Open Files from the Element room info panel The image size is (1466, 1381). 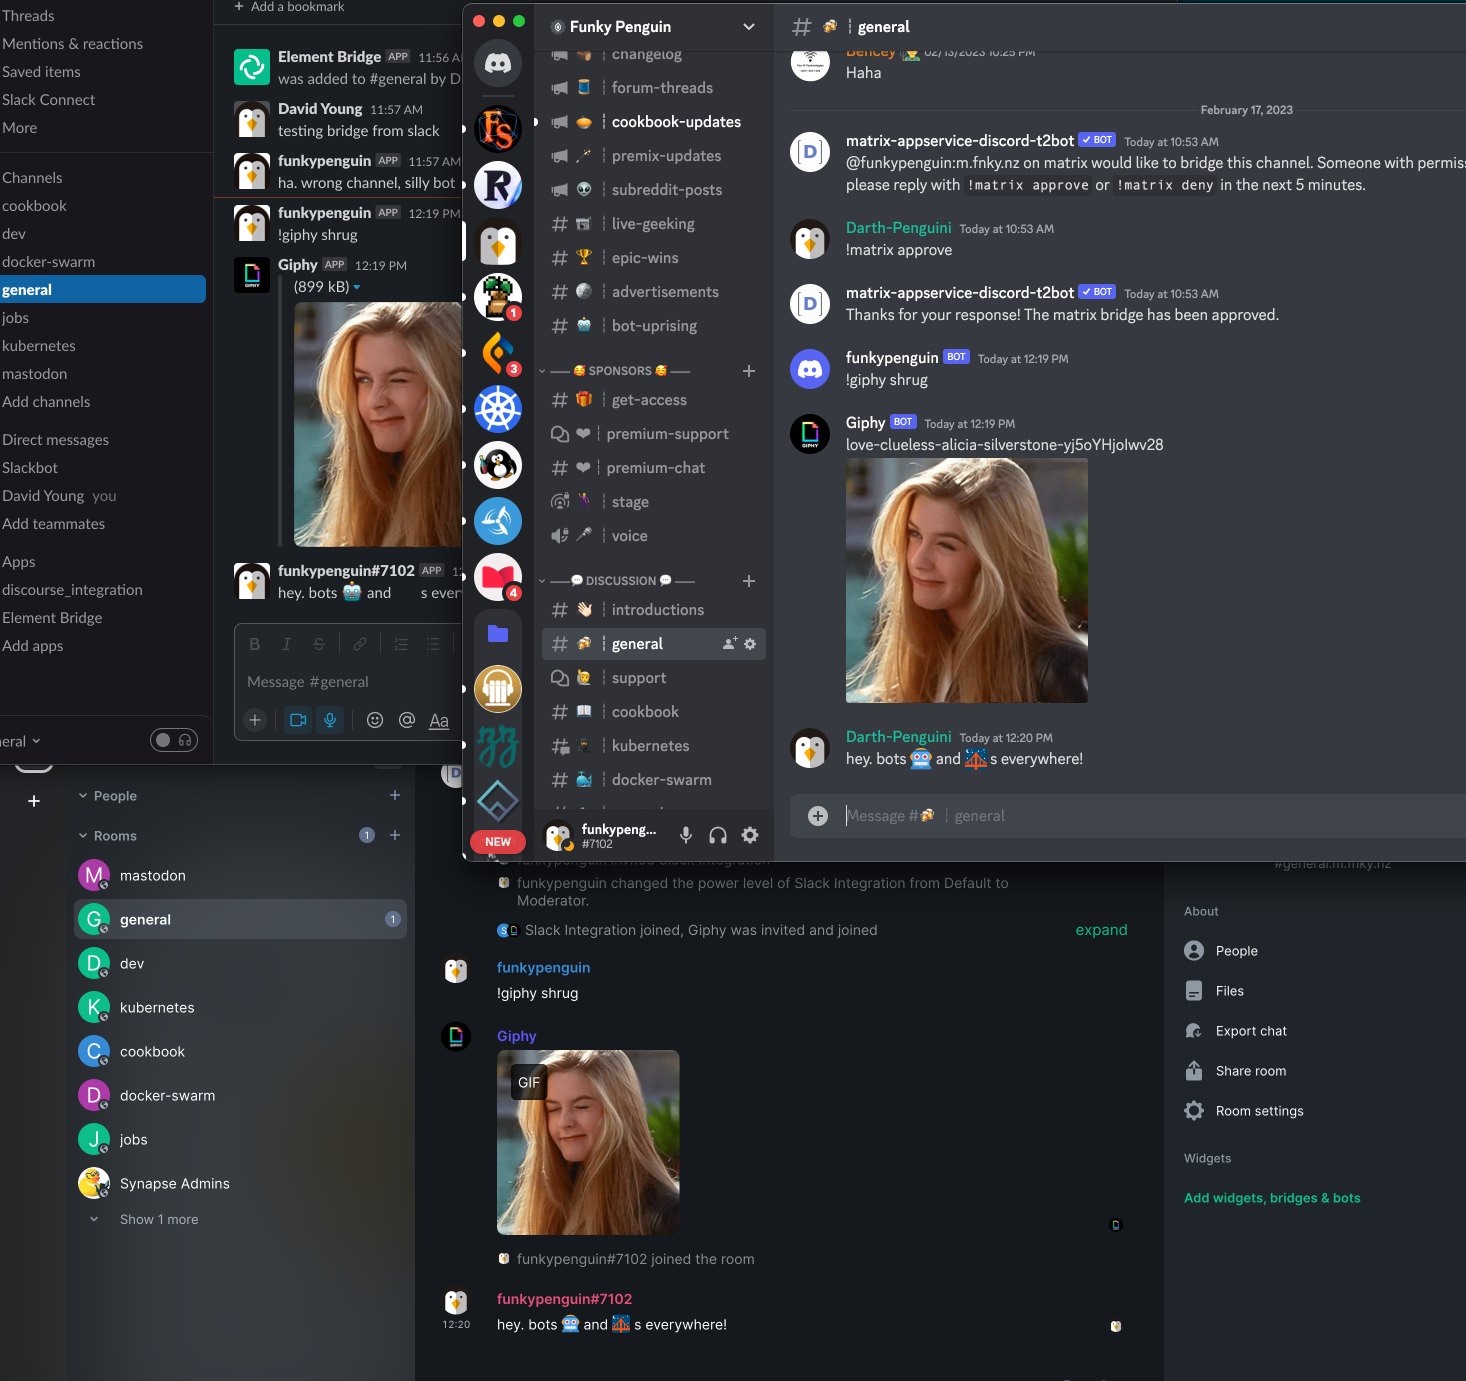pos(1229,990)
